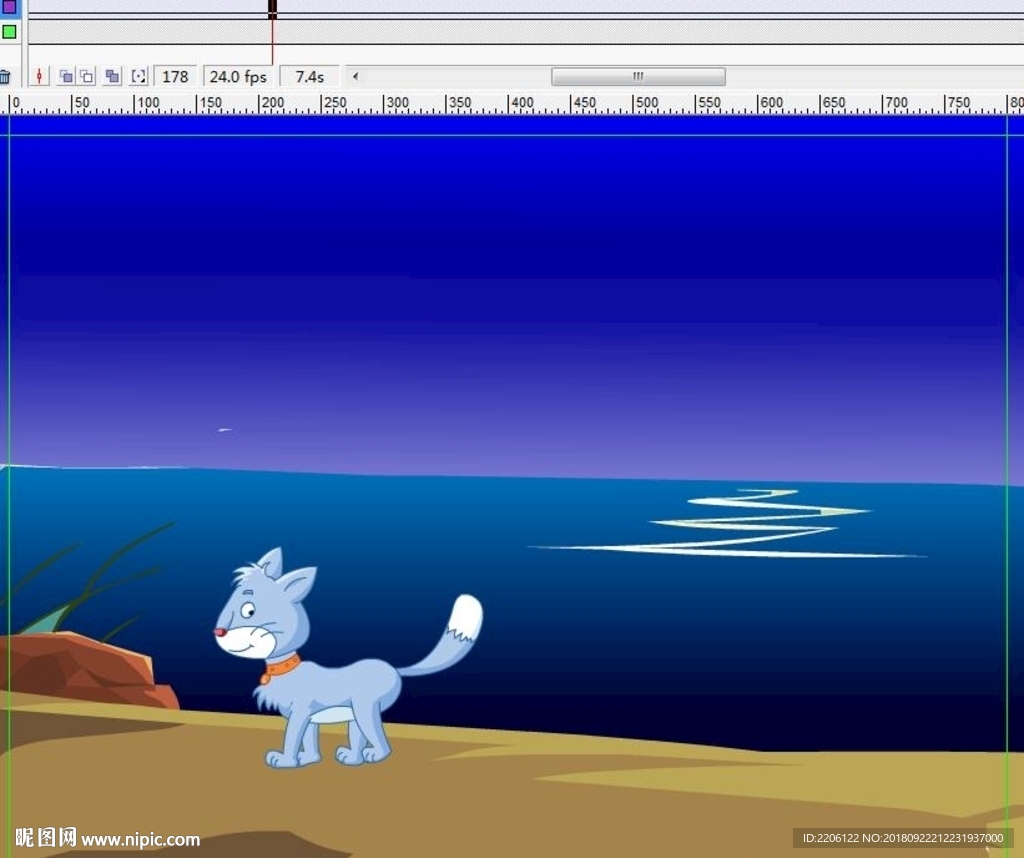Select the brown rock on the beach
This screenshot has height=858, width=1024.
click(85, 669)
